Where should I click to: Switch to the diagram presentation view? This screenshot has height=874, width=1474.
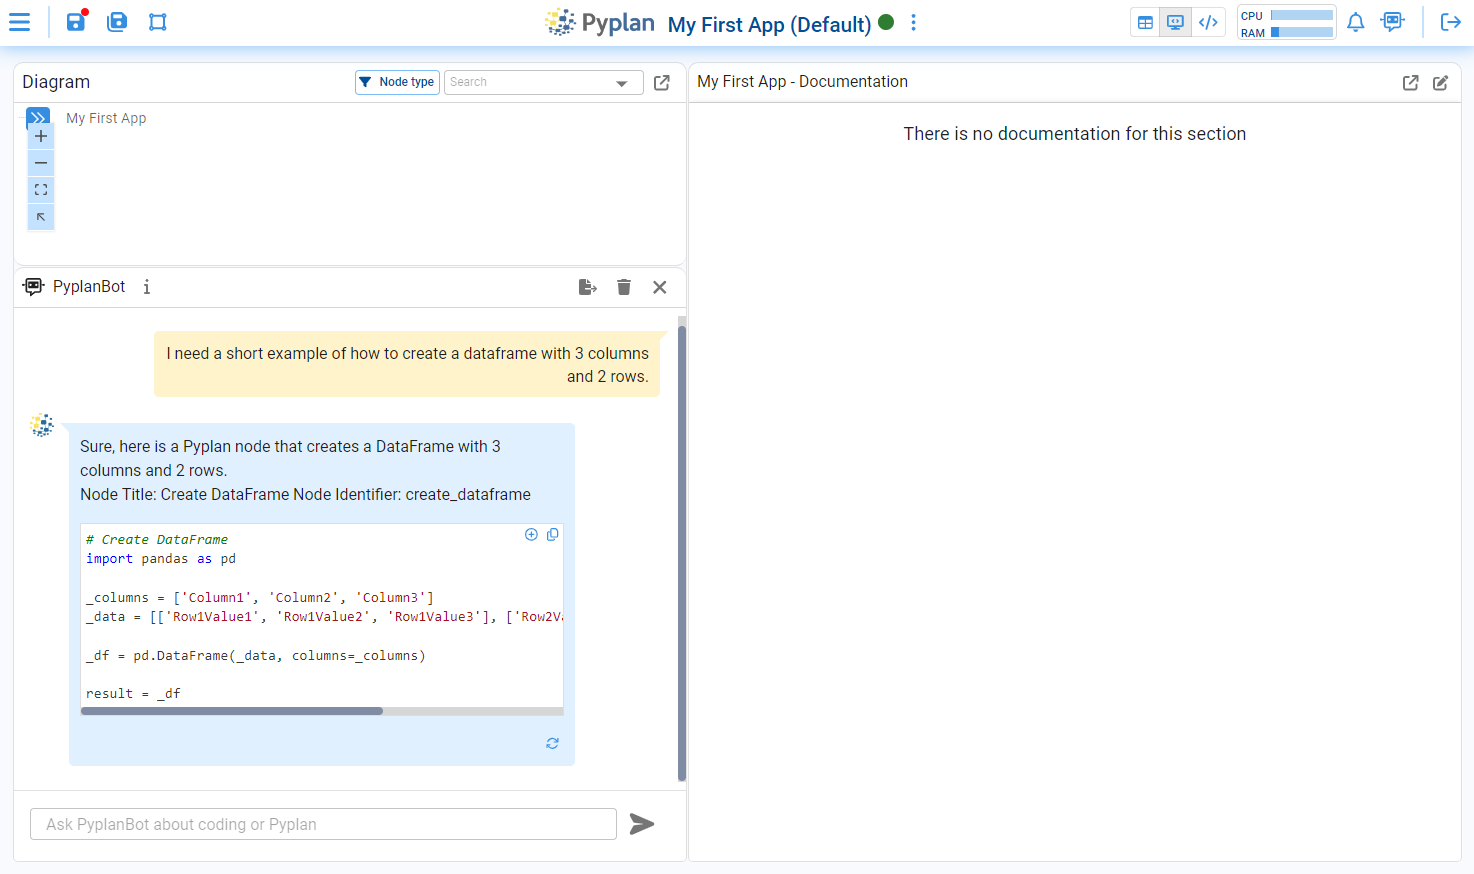[x=1176, y=22]
